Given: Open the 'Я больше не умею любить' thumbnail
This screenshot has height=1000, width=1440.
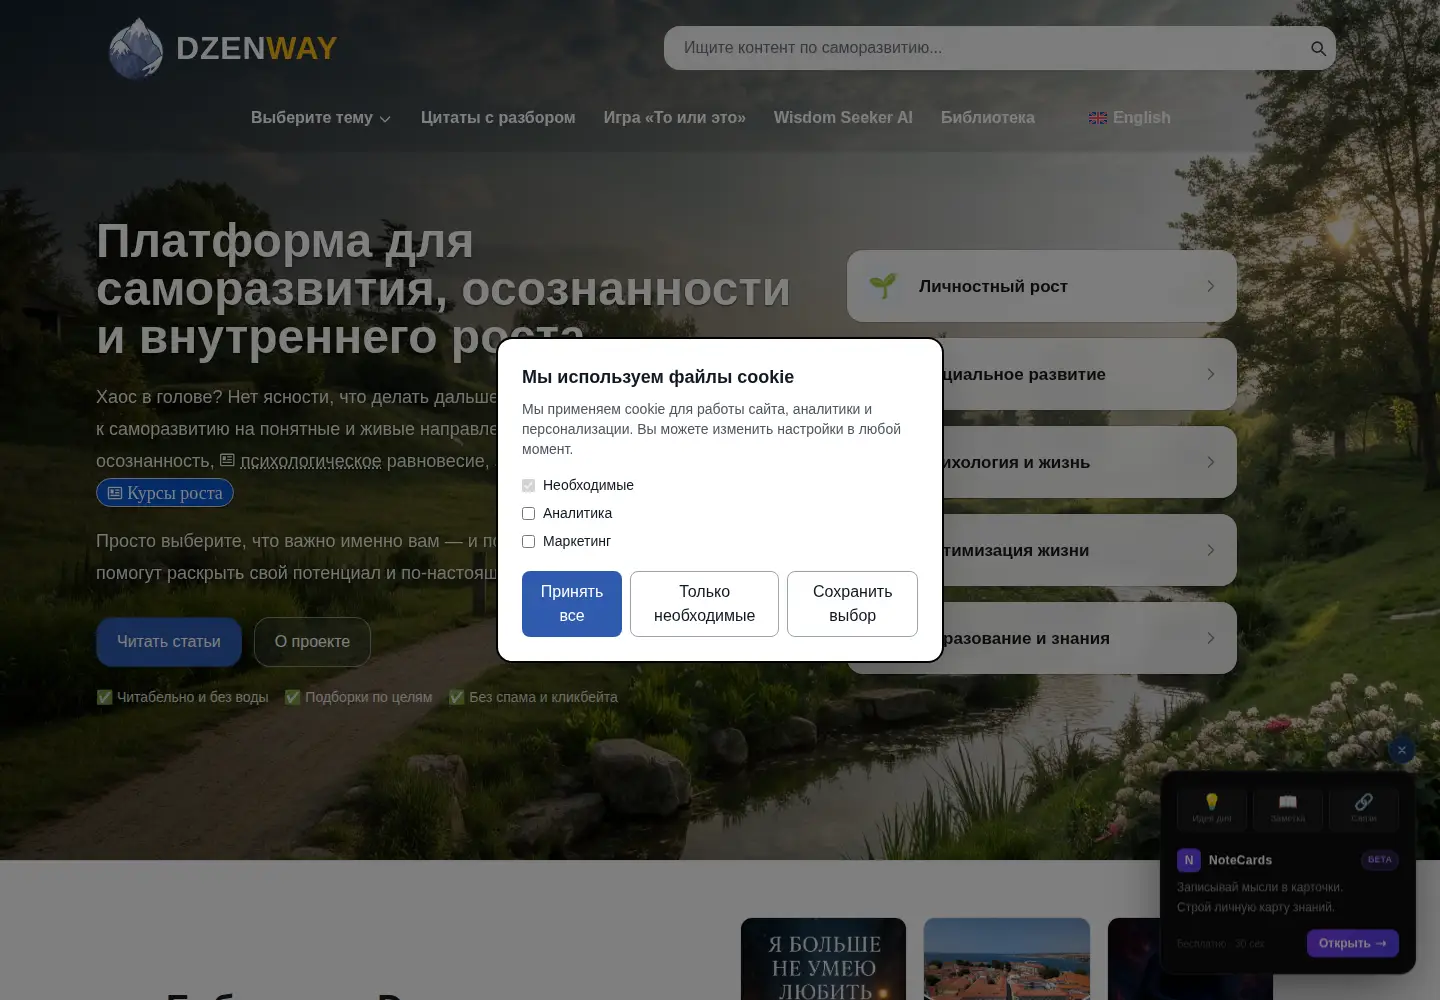Looking at the screenshot, I should pos(824,959).
